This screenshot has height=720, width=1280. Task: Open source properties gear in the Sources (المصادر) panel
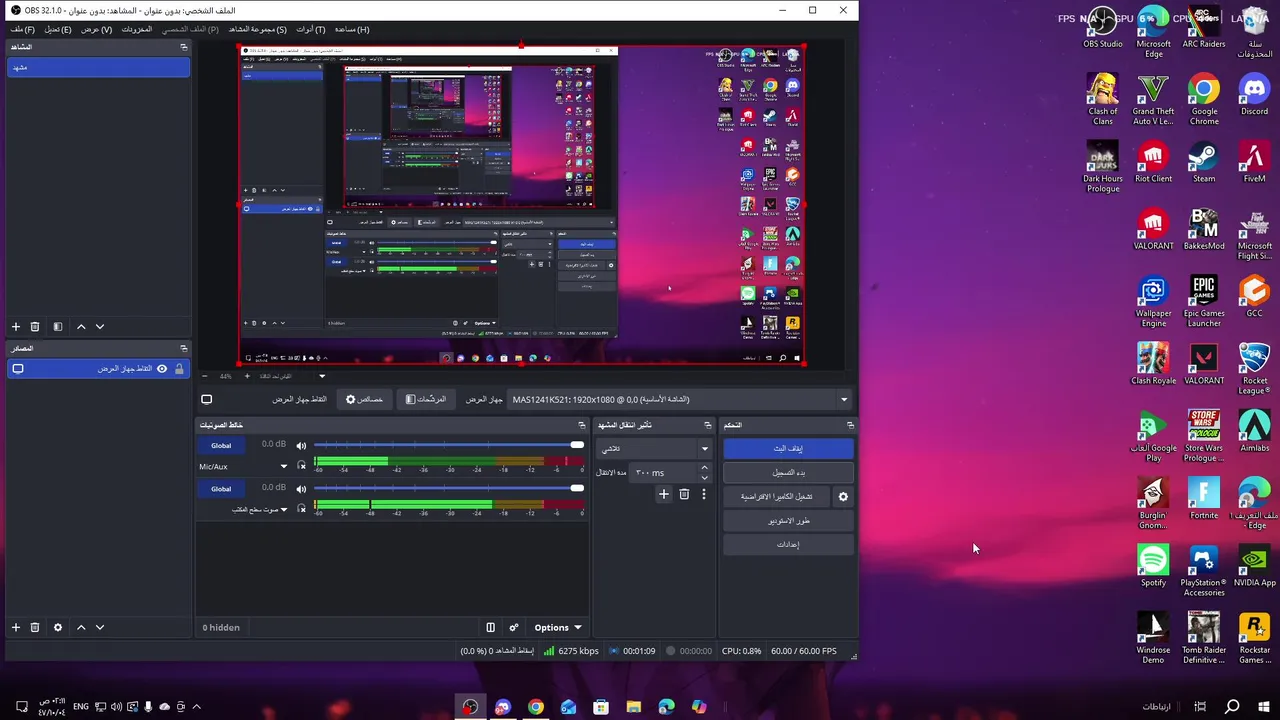click(x=58, y=627)
